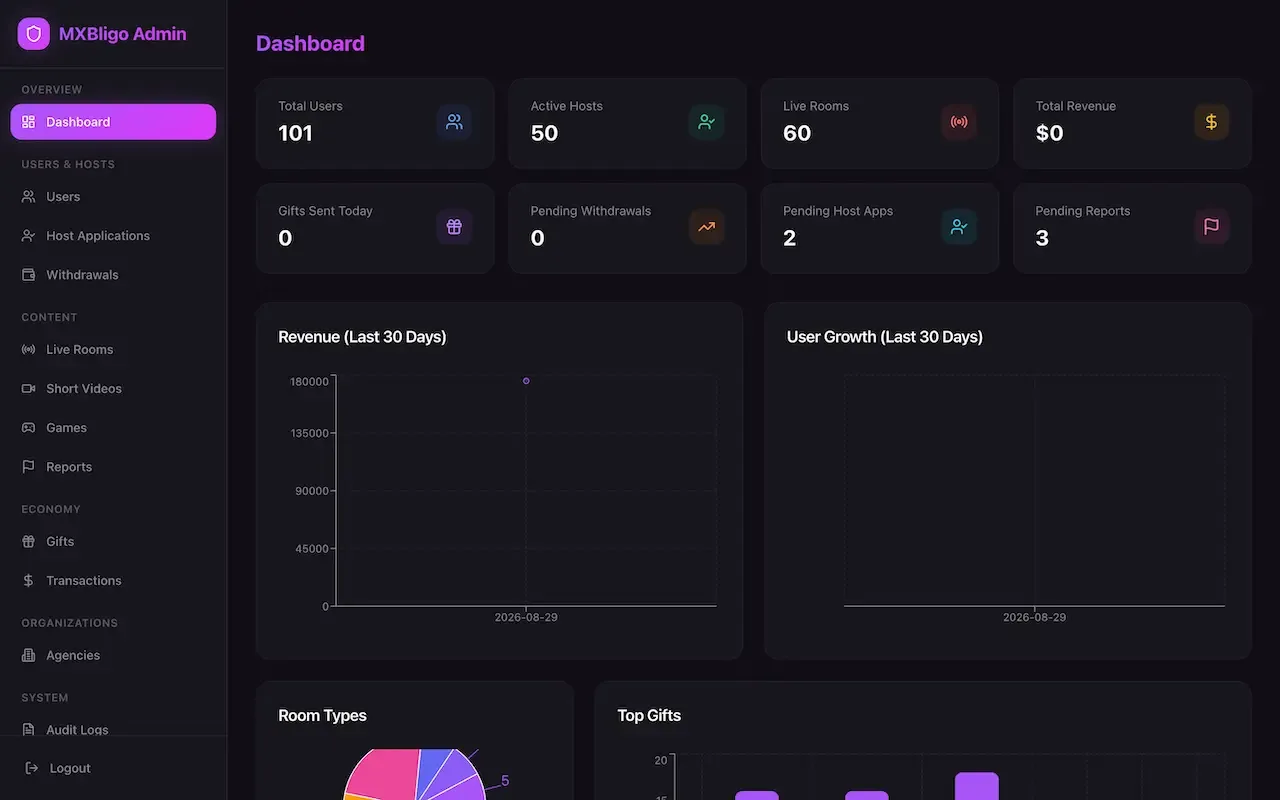This screenshot has height=800, width=1280.
Task: Click the revenue data point on the chart
Action: click(526, 381)
